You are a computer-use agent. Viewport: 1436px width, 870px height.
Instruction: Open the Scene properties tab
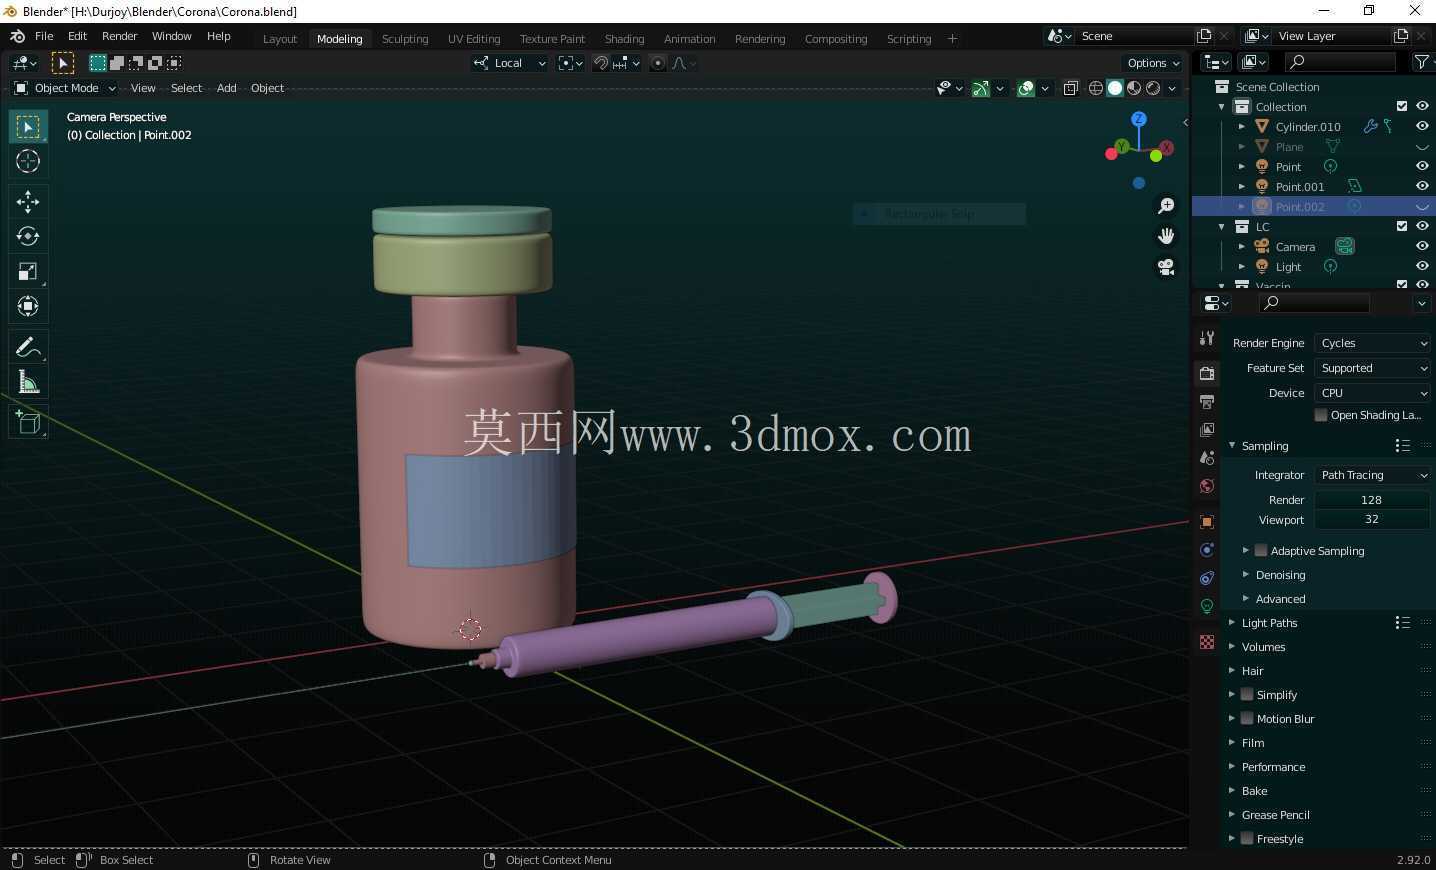1207,457
